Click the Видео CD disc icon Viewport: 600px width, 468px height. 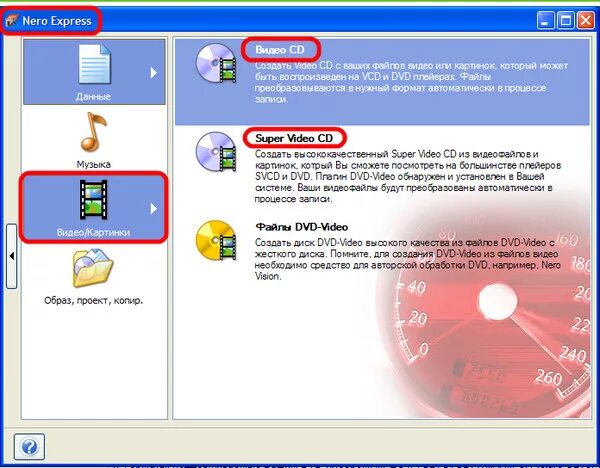pyautogui.click(x=216, y=64)
